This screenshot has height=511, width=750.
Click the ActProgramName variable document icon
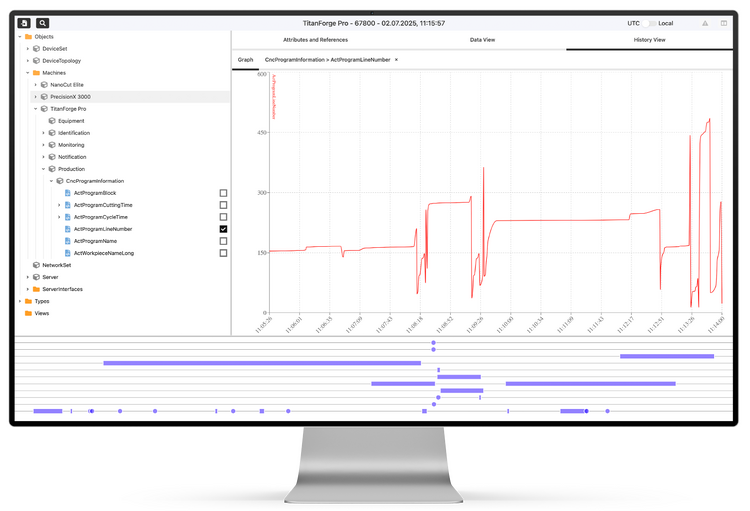pyautogui.click(x=68, y=241)
